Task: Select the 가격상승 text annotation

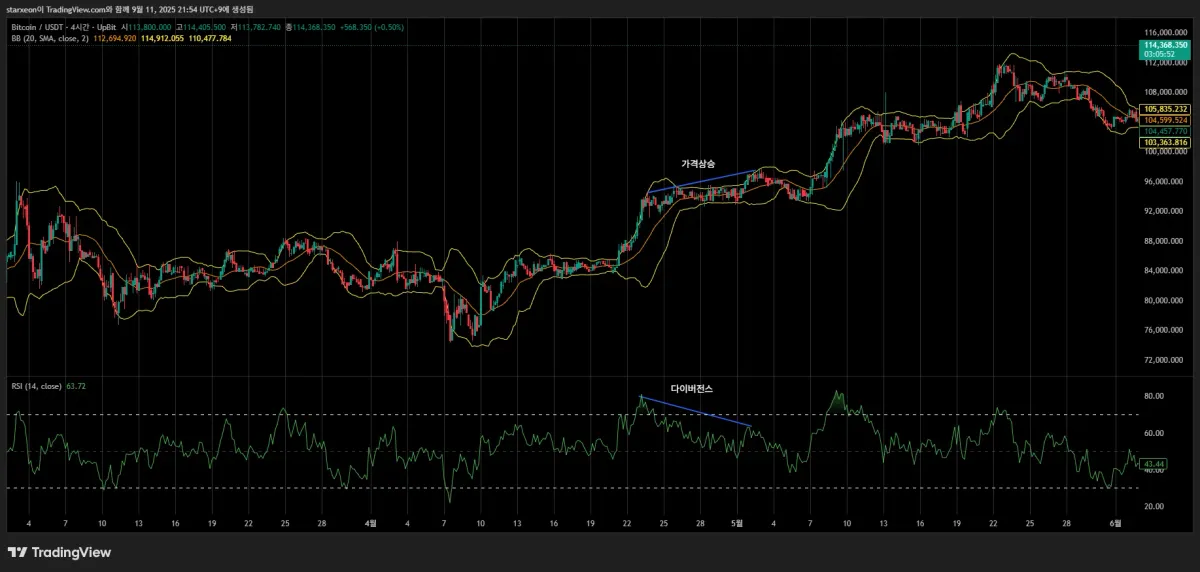Action: [697, 163]
